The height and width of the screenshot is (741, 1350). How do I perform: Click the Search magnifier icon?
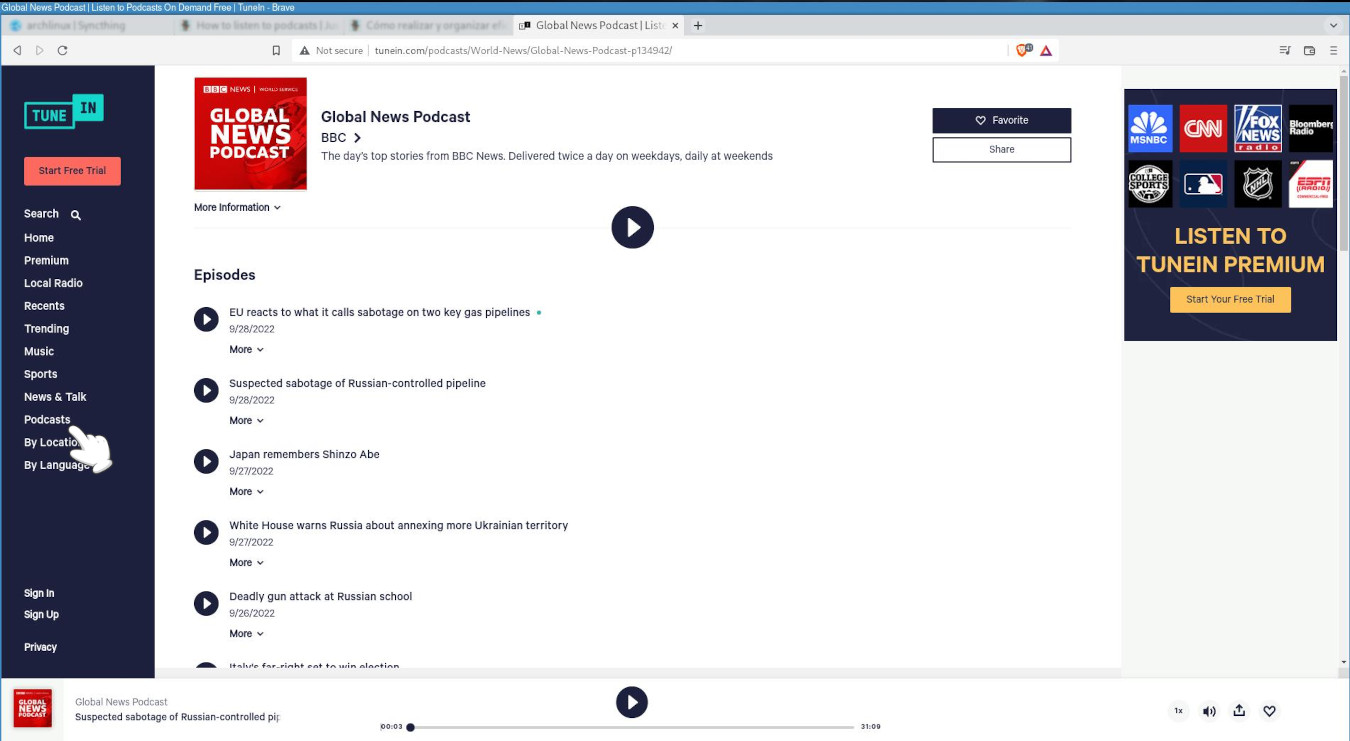click(x=76, y=215)
